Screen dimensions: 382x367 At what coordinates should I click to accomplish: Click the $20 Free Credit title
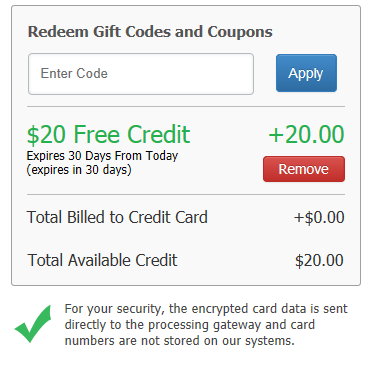tap(108, 134)
